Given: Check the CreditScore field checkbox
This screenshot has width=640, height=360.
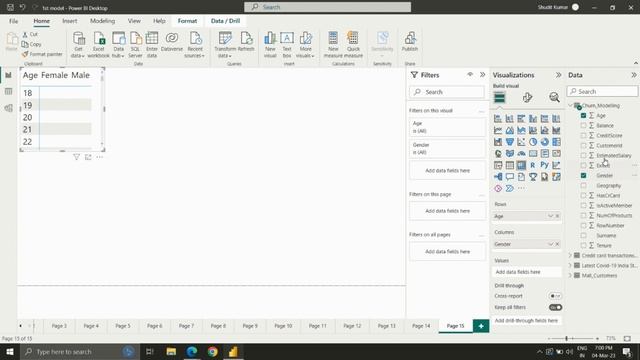Looking at the screenshot, I should pyautogui.click(x=583, y=136).
